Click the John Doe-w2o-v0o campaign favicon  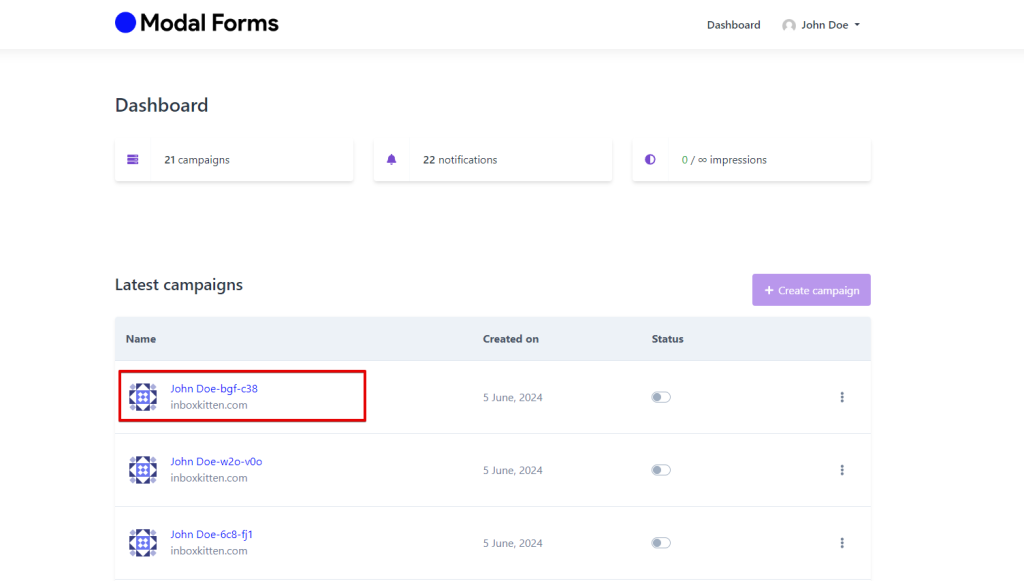pos(143,470)
